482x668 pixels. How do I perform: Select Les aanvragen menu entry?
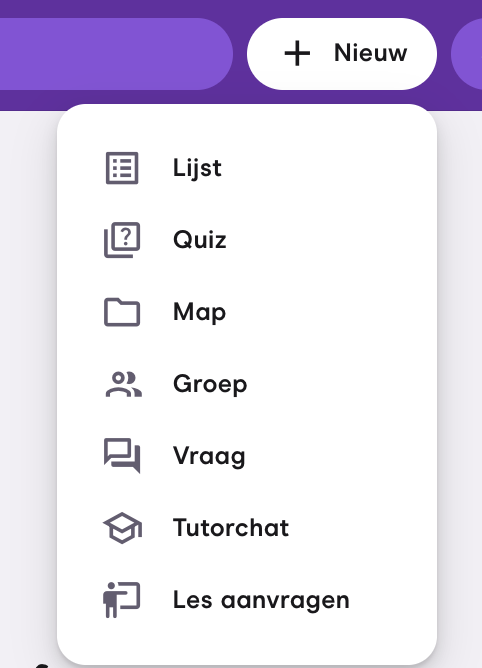click(247, 600)
